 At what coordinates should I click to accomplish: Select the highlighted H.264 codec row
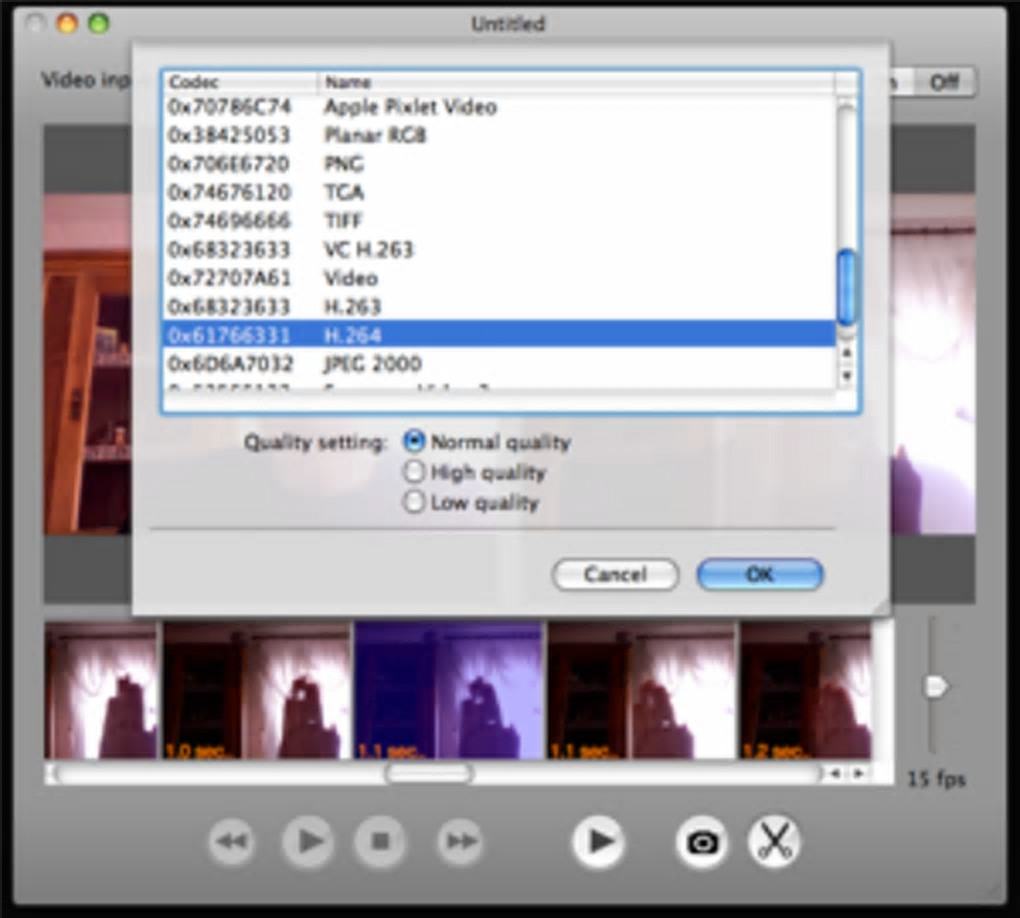(499, 335)
